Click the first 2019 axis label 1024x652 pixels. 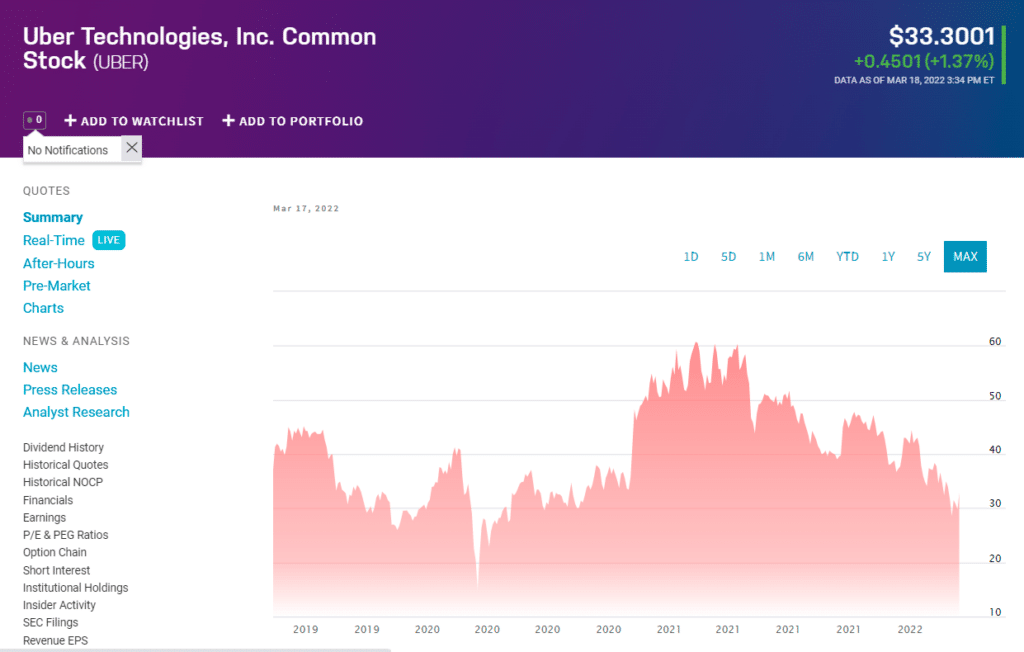click(306, 629)
